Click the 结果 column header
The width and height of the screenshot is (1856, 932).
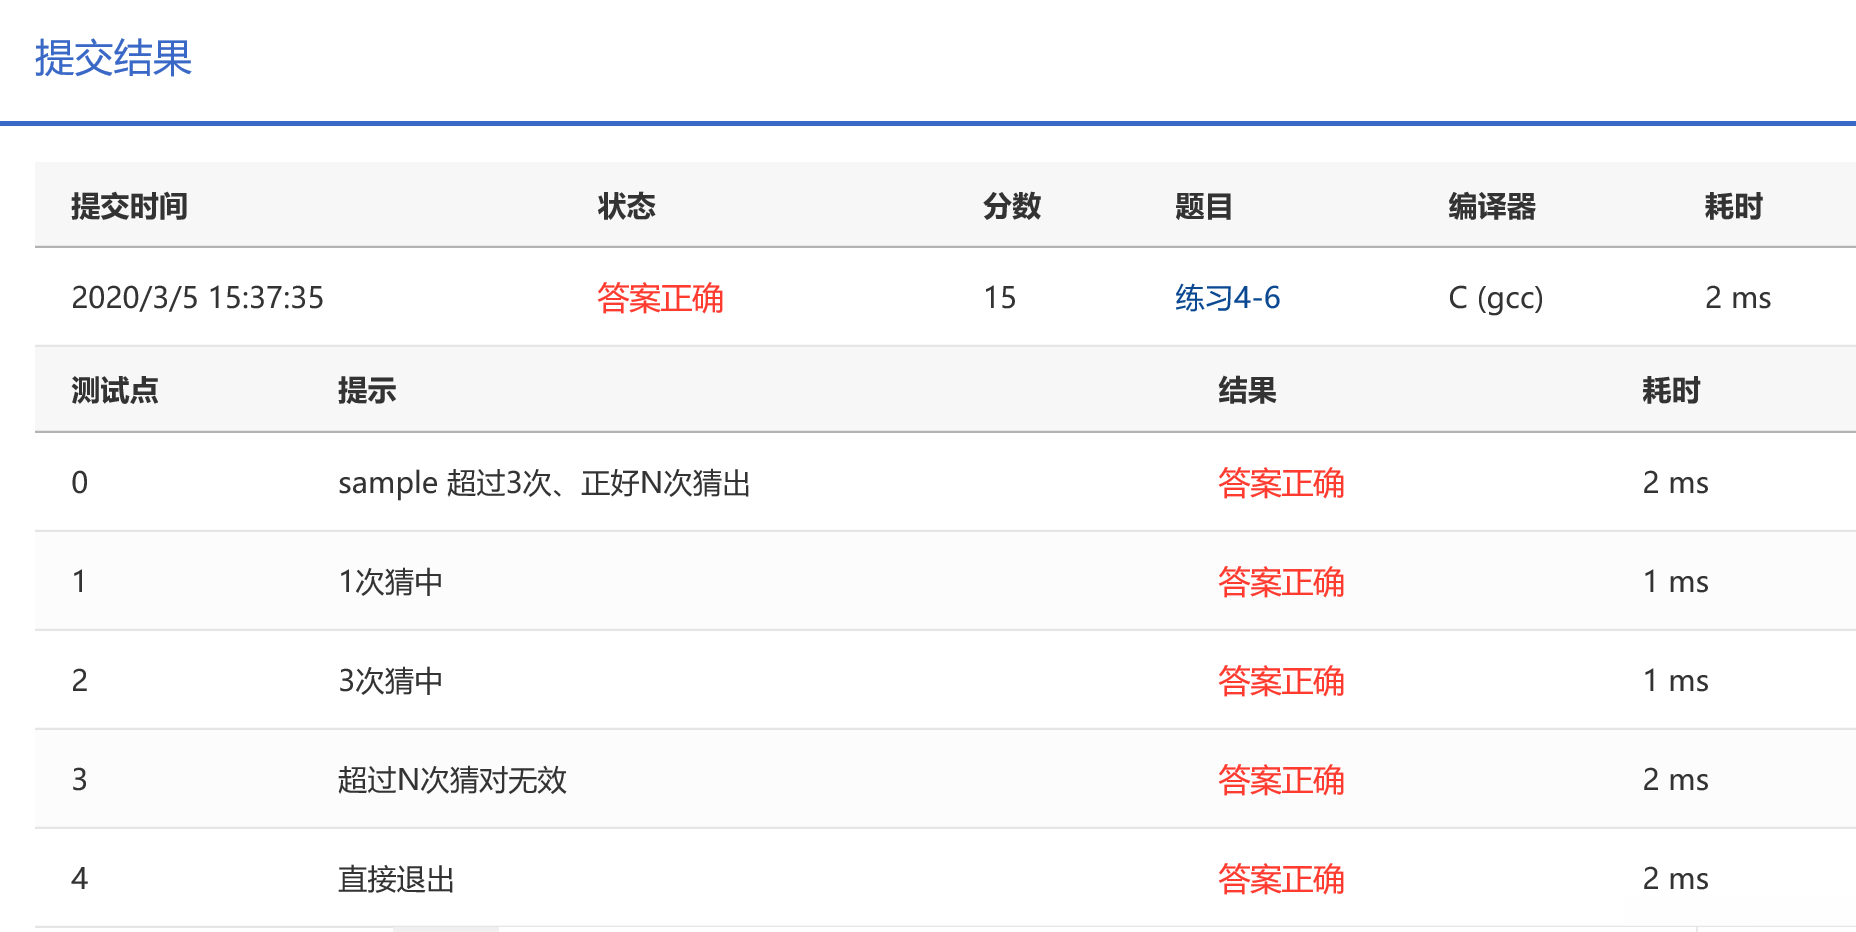coord(1247,390)
